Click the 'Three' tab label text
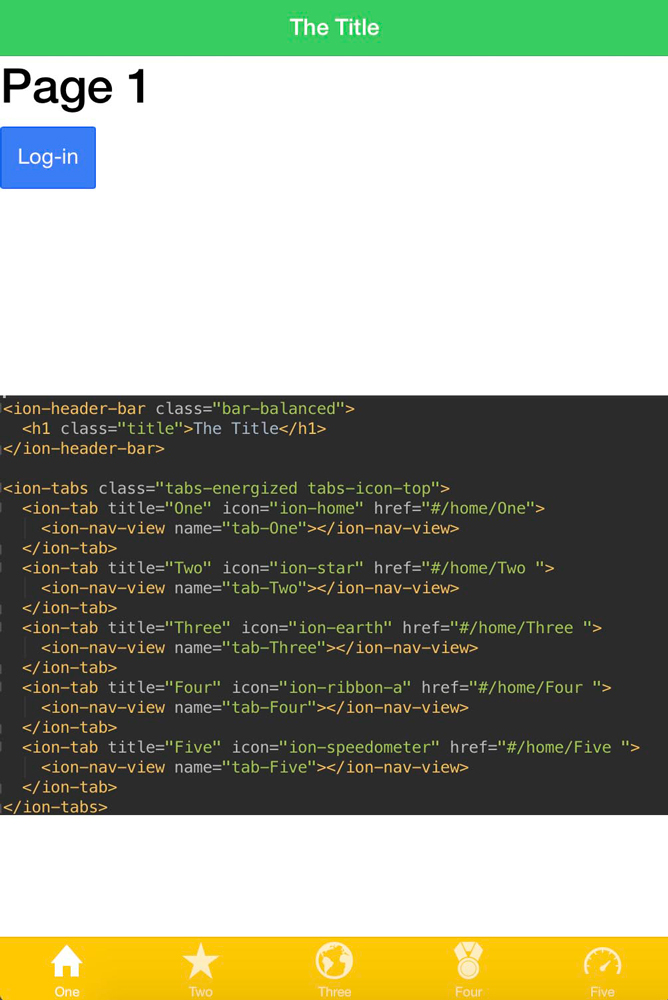This screenshot has height=1000, width=668. pos(334,992)
